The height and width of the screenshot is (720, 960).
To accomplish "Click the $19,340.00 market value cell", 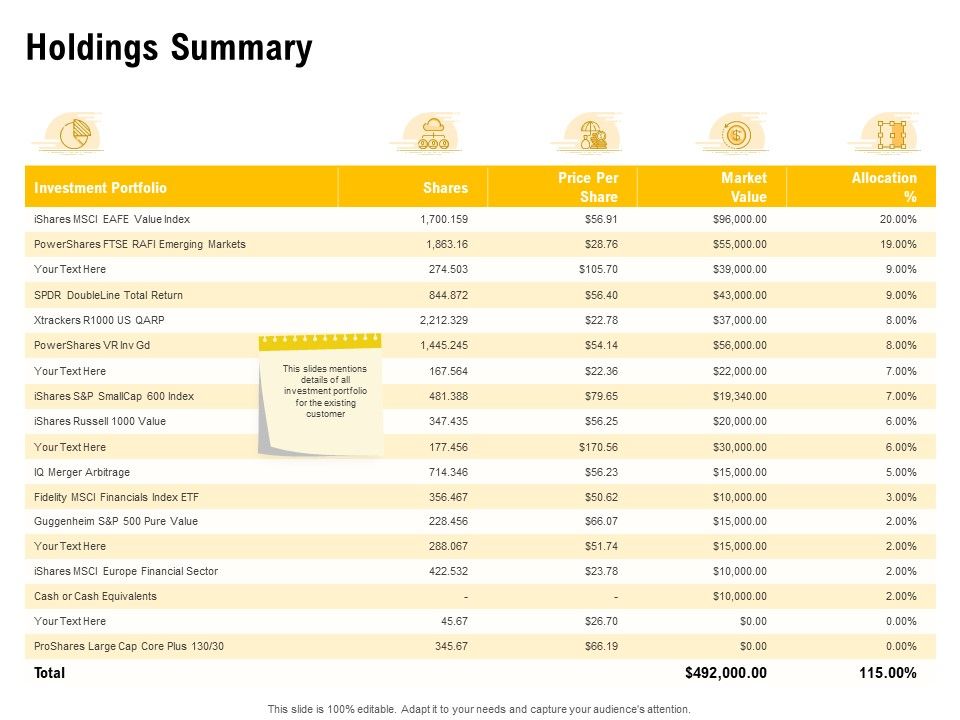I will [740, 396].
